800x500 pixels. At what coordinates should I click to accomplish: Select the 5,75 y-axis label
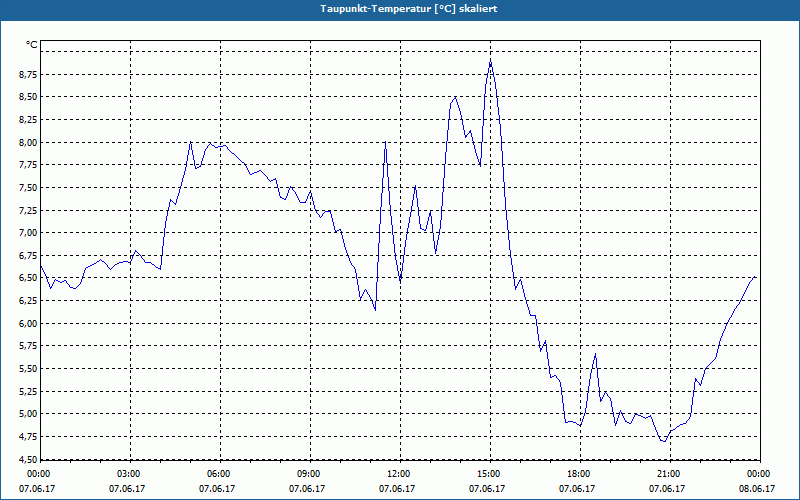tap(27, 346)
